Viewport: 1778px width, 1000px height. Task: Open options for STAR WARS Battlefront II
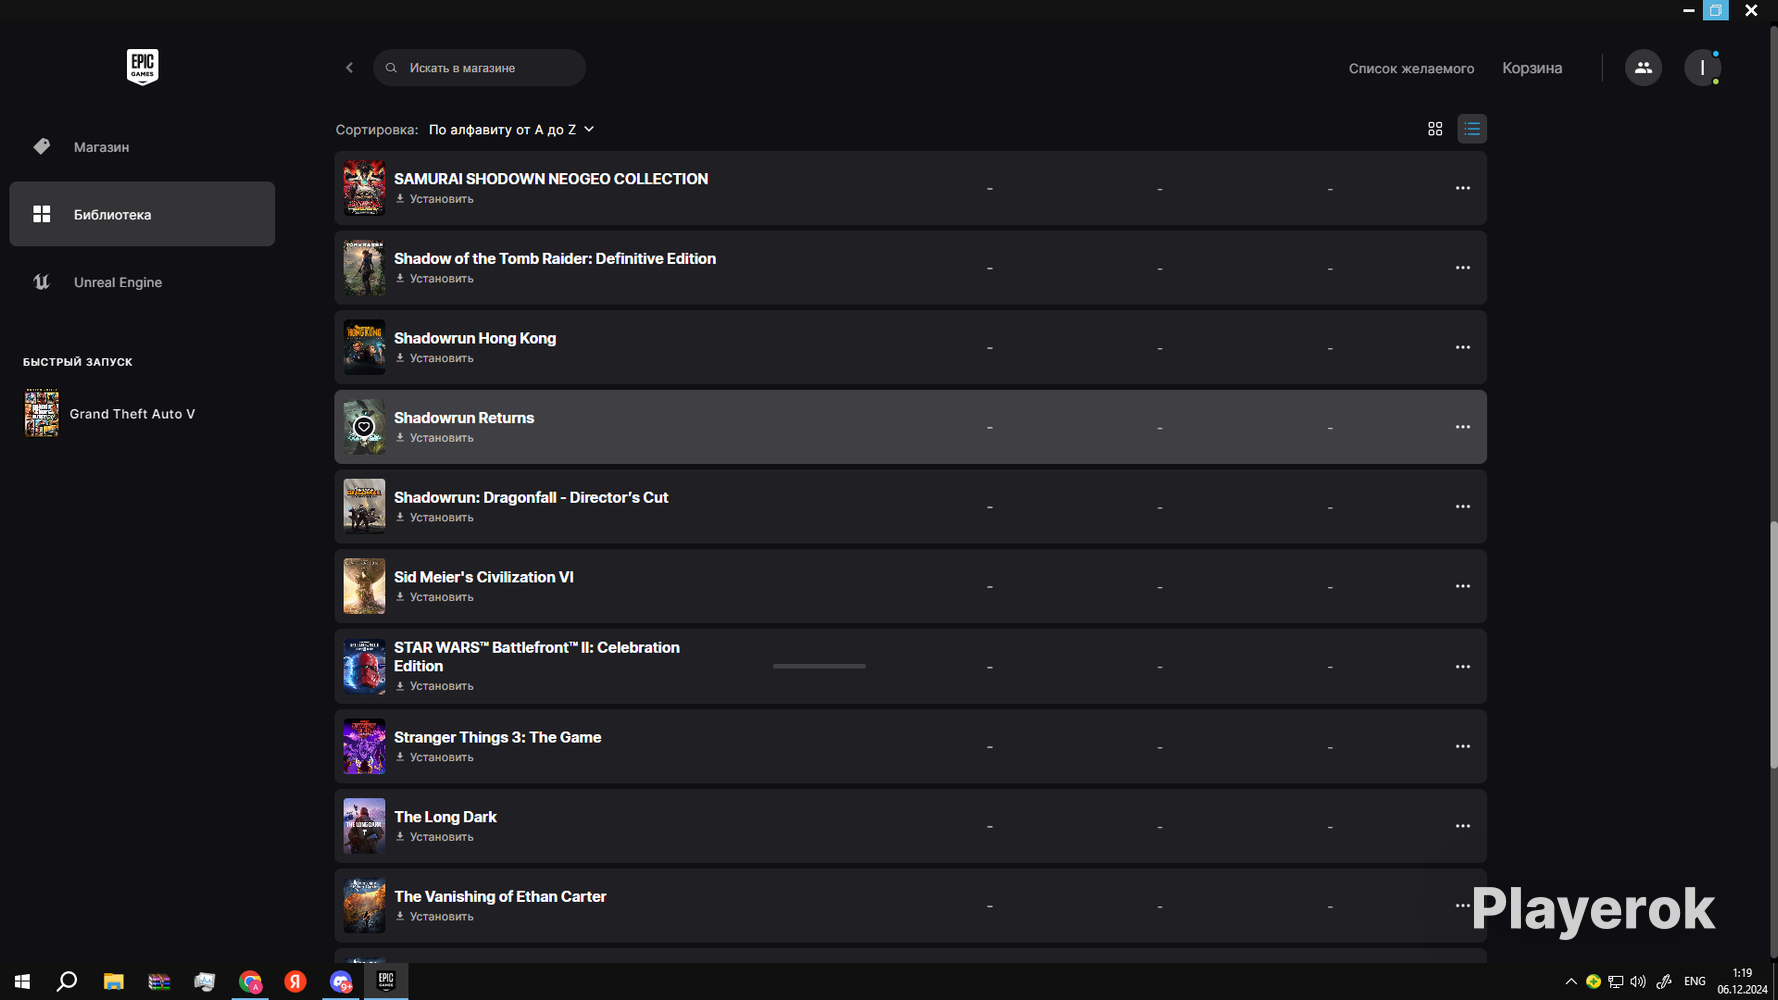tap(1463, 667)
